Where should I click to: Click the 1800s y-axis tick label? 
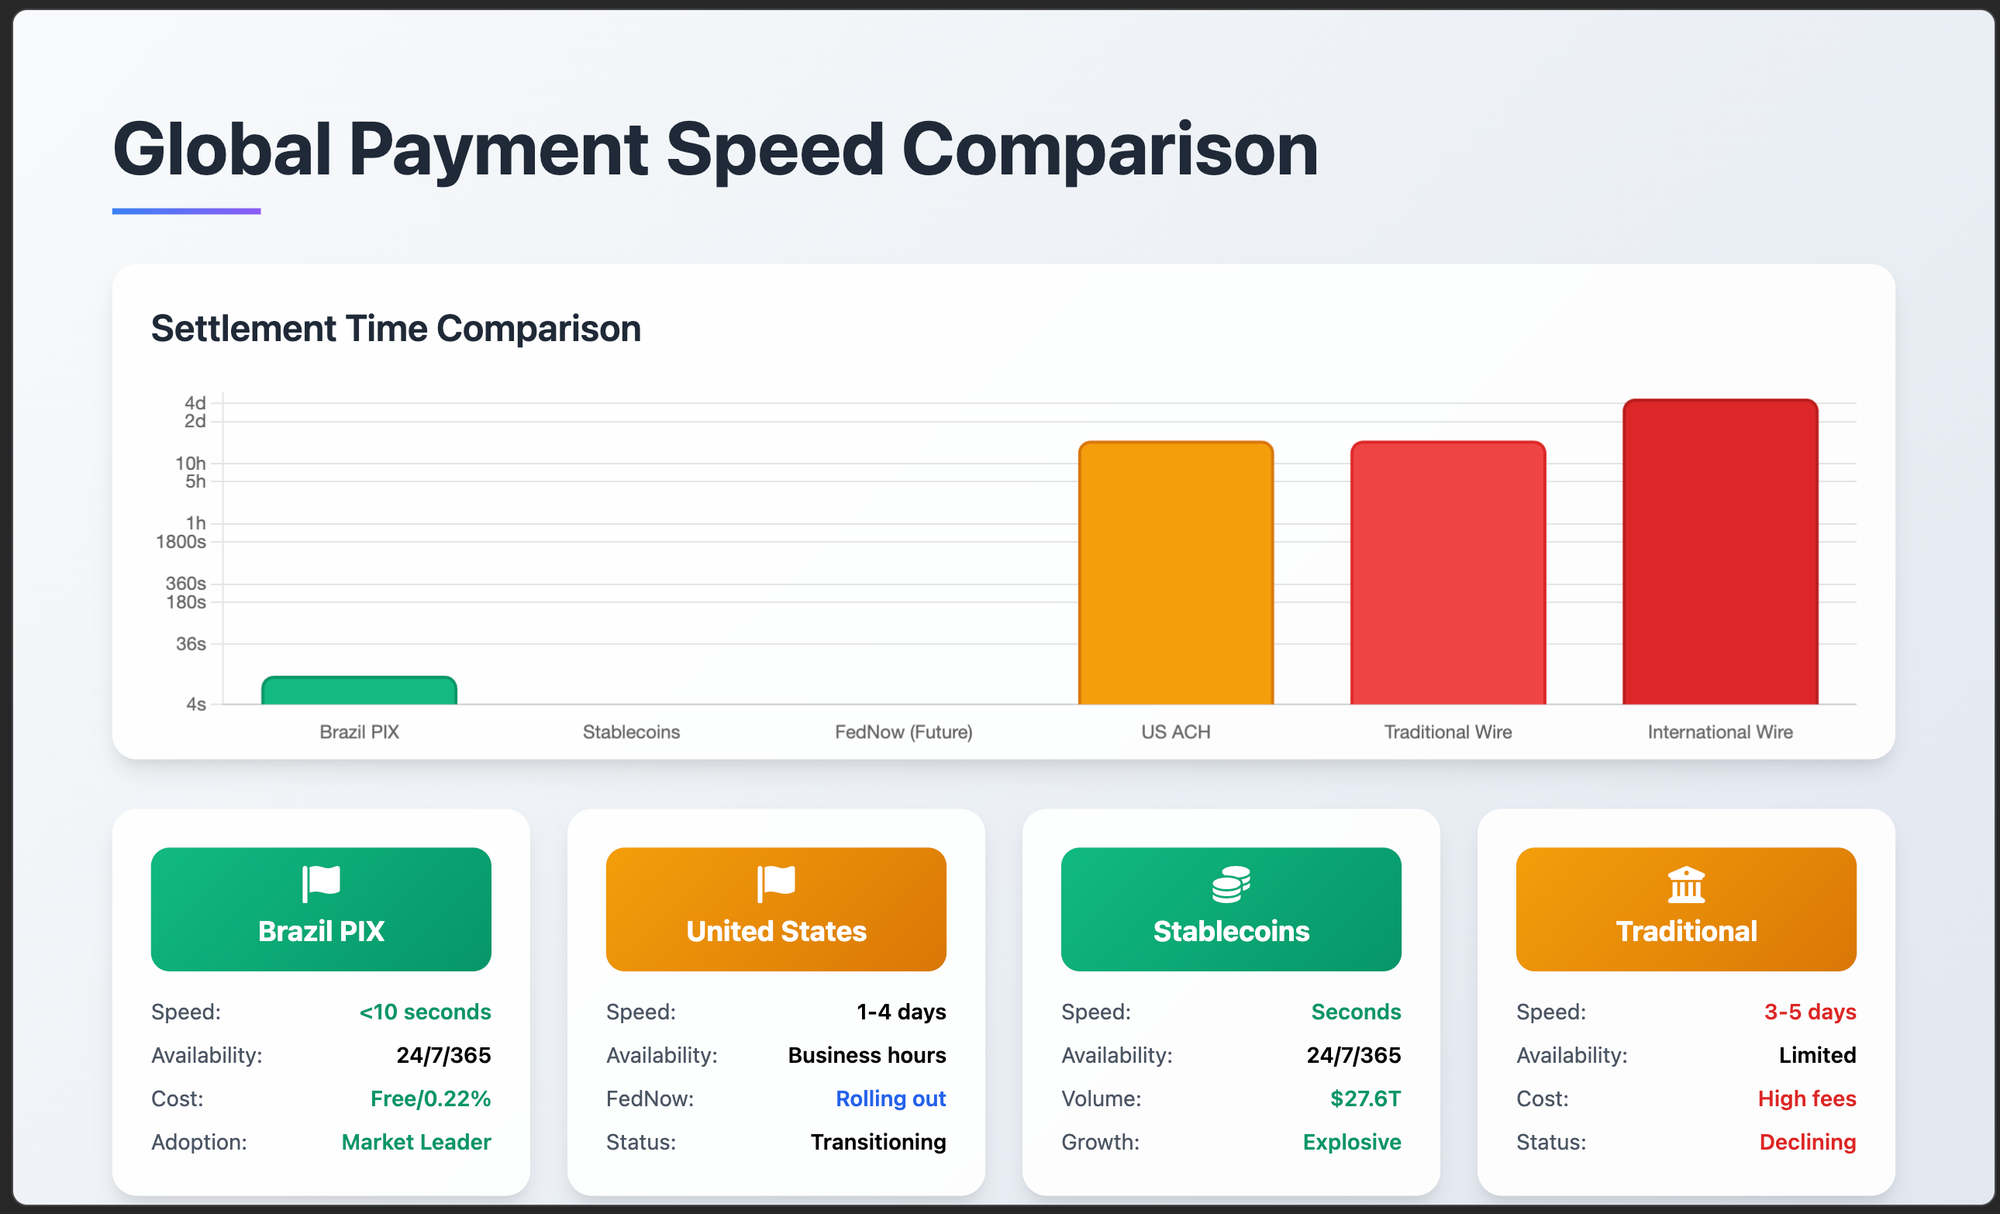click(181, 542)
